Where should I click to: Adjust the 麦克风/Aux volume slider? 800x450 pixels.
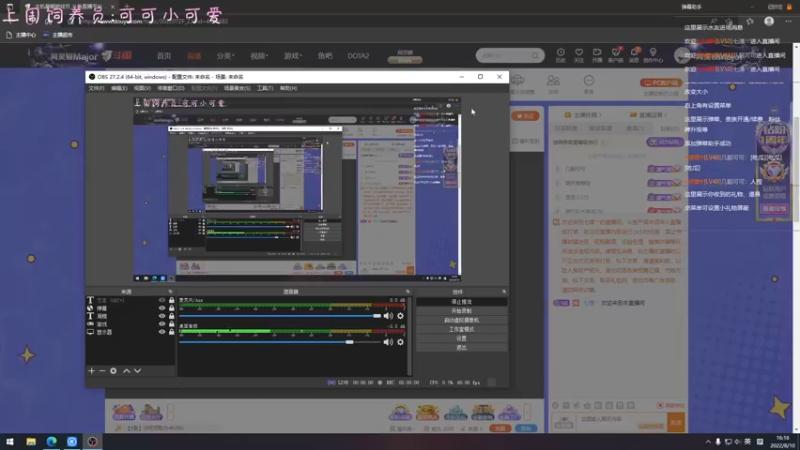(280, 316)
